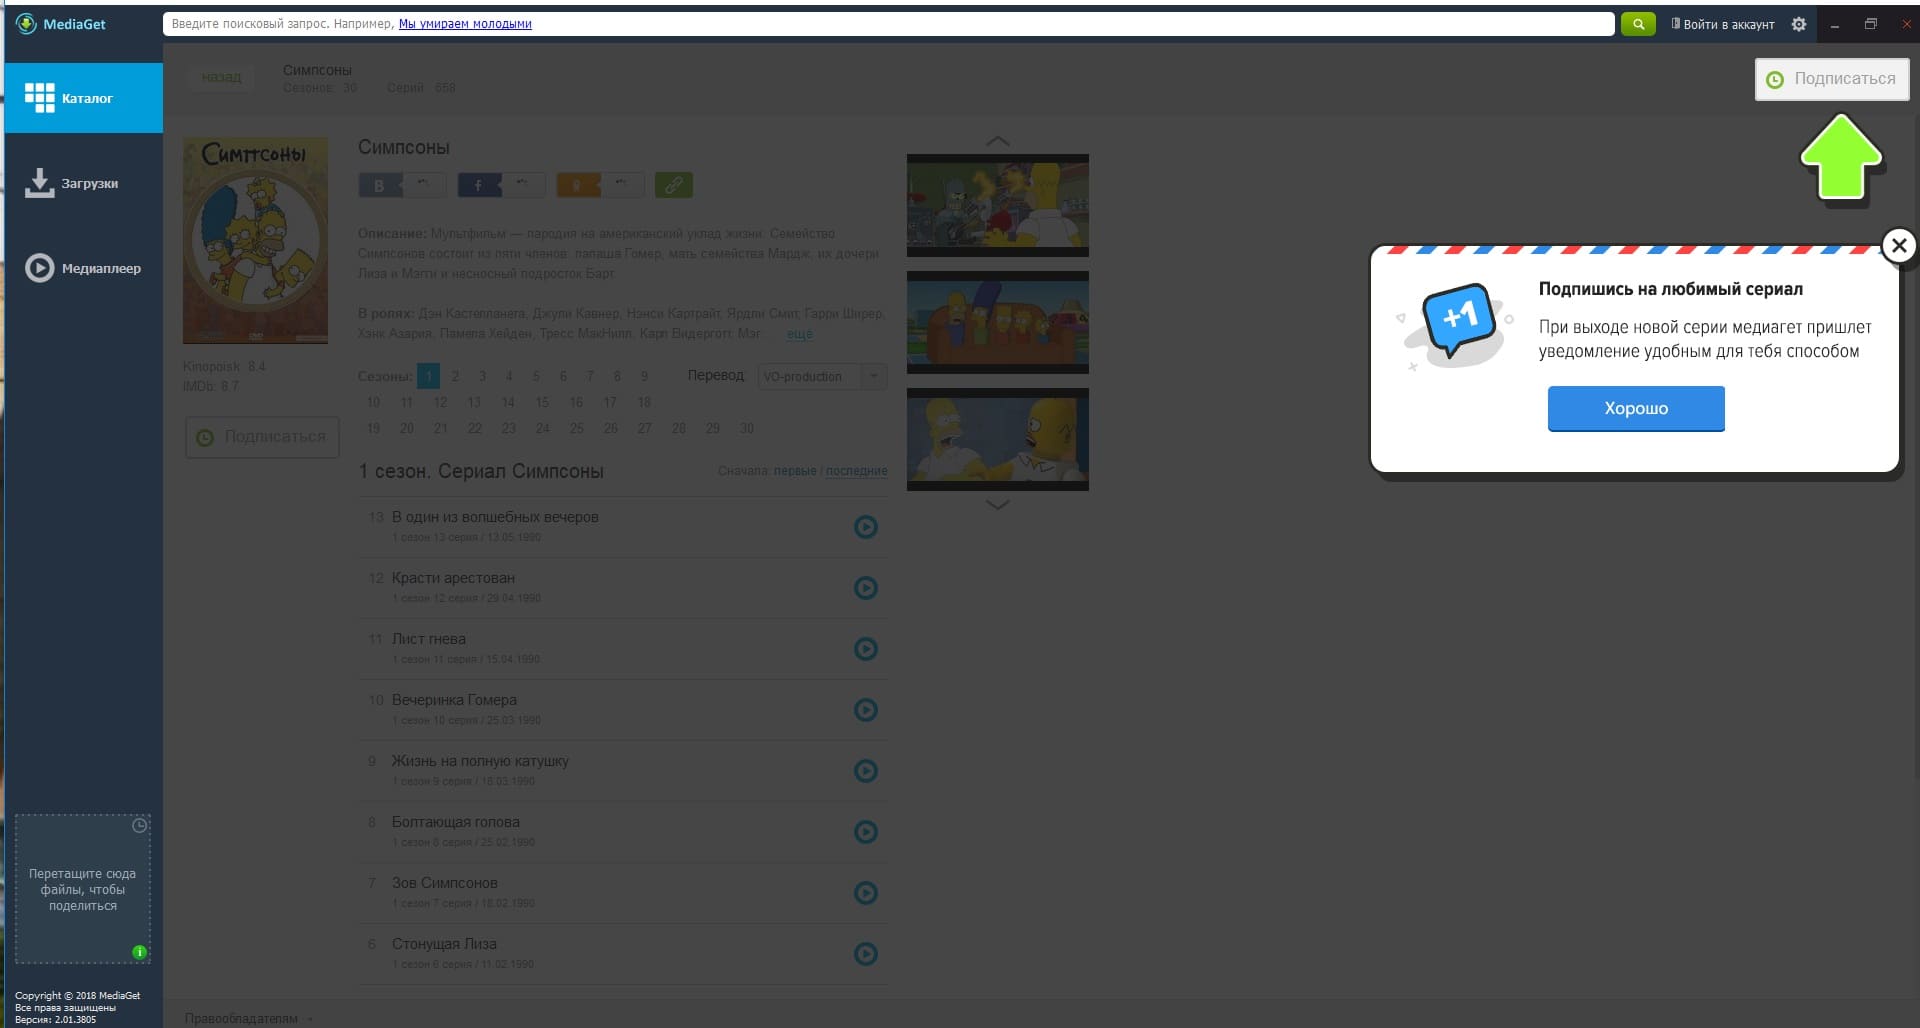This screenshot has height=1028, width=1920.
Task: Click clock icon in share drop area
Action: click(x=140, y=826)
